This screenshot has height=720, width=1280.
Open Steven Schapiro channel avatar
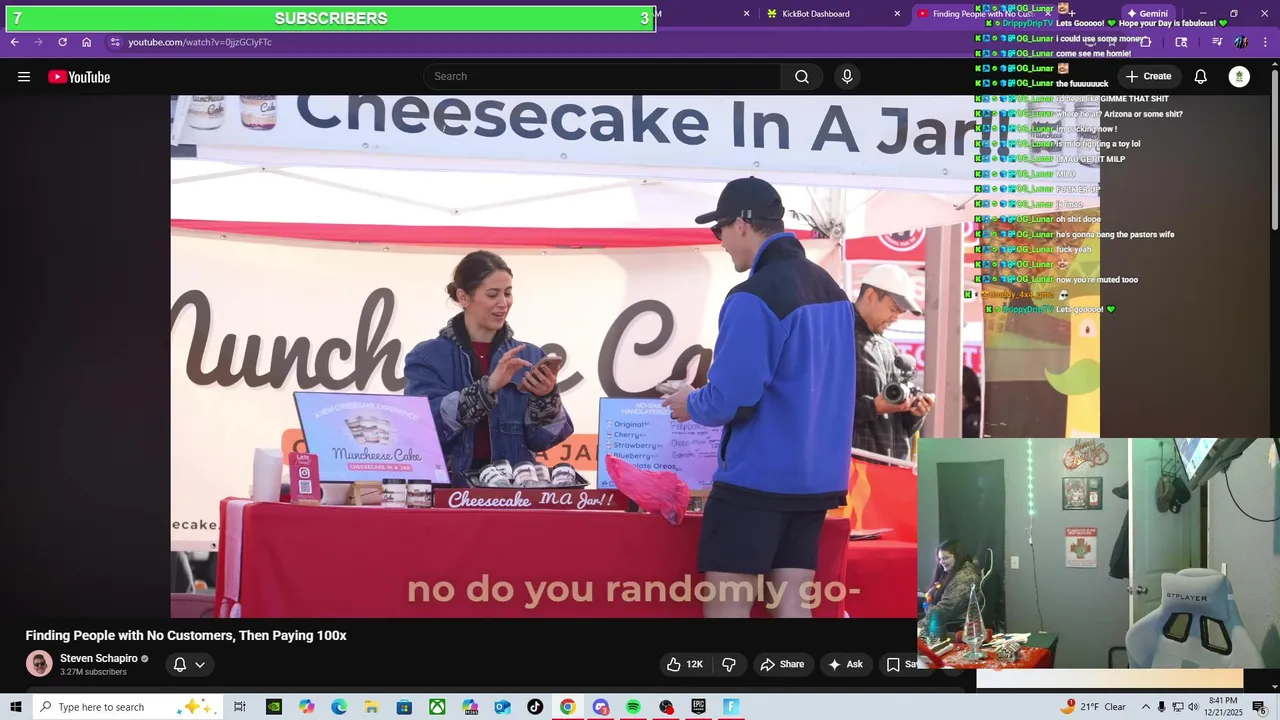point(39,664)
